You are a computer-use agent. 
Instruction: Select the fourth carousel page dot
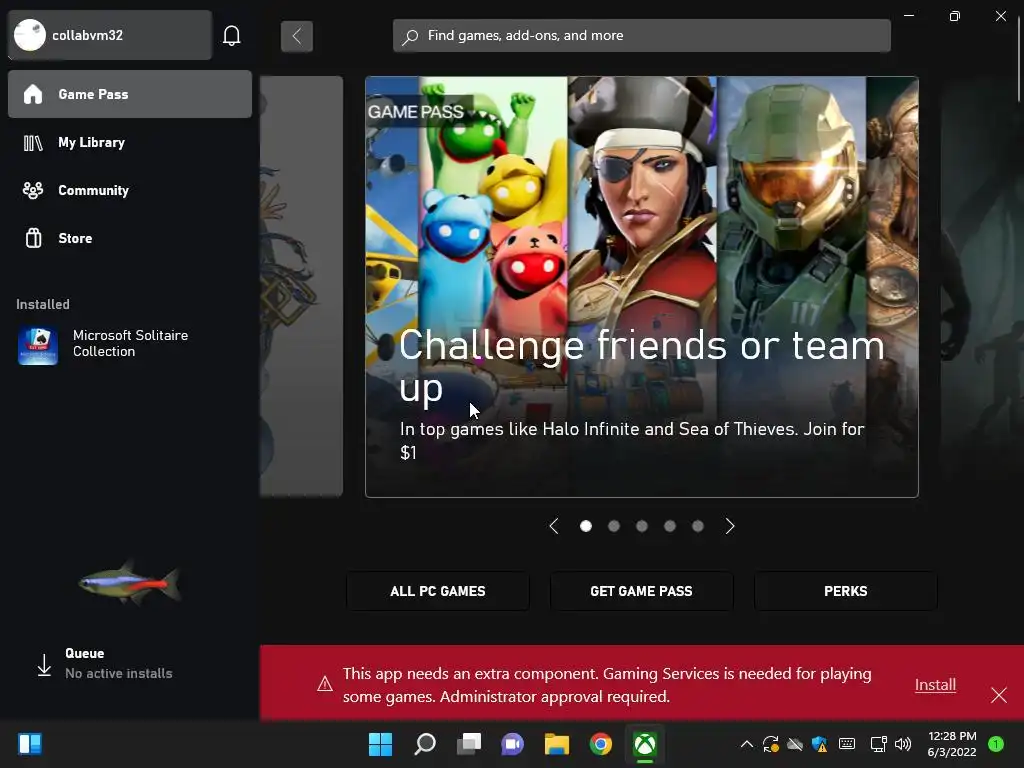pyautogui.click(x=670, y=526)
